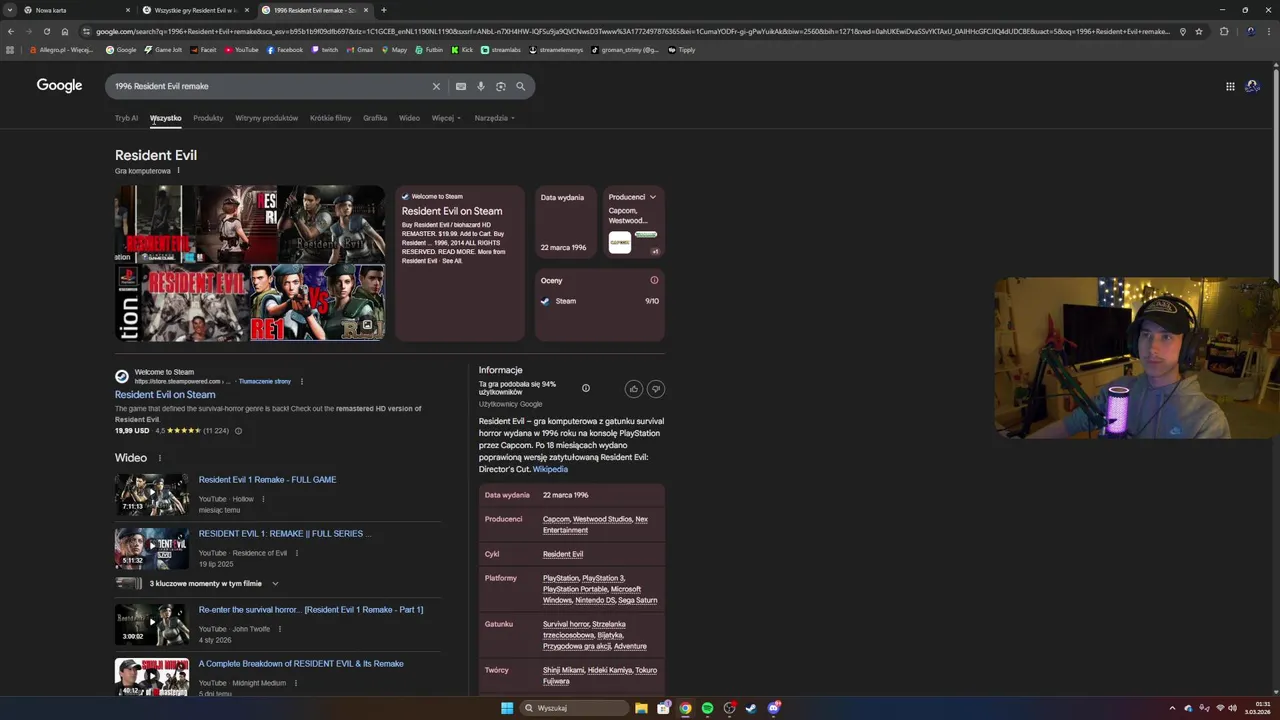Switch to the Grafika tab

(x=375, y=118)
